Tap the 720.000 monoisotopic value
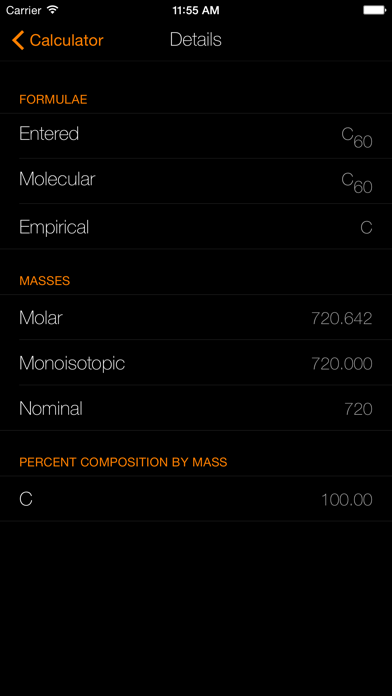The image size is (392, 696). [x=341, y=364]
